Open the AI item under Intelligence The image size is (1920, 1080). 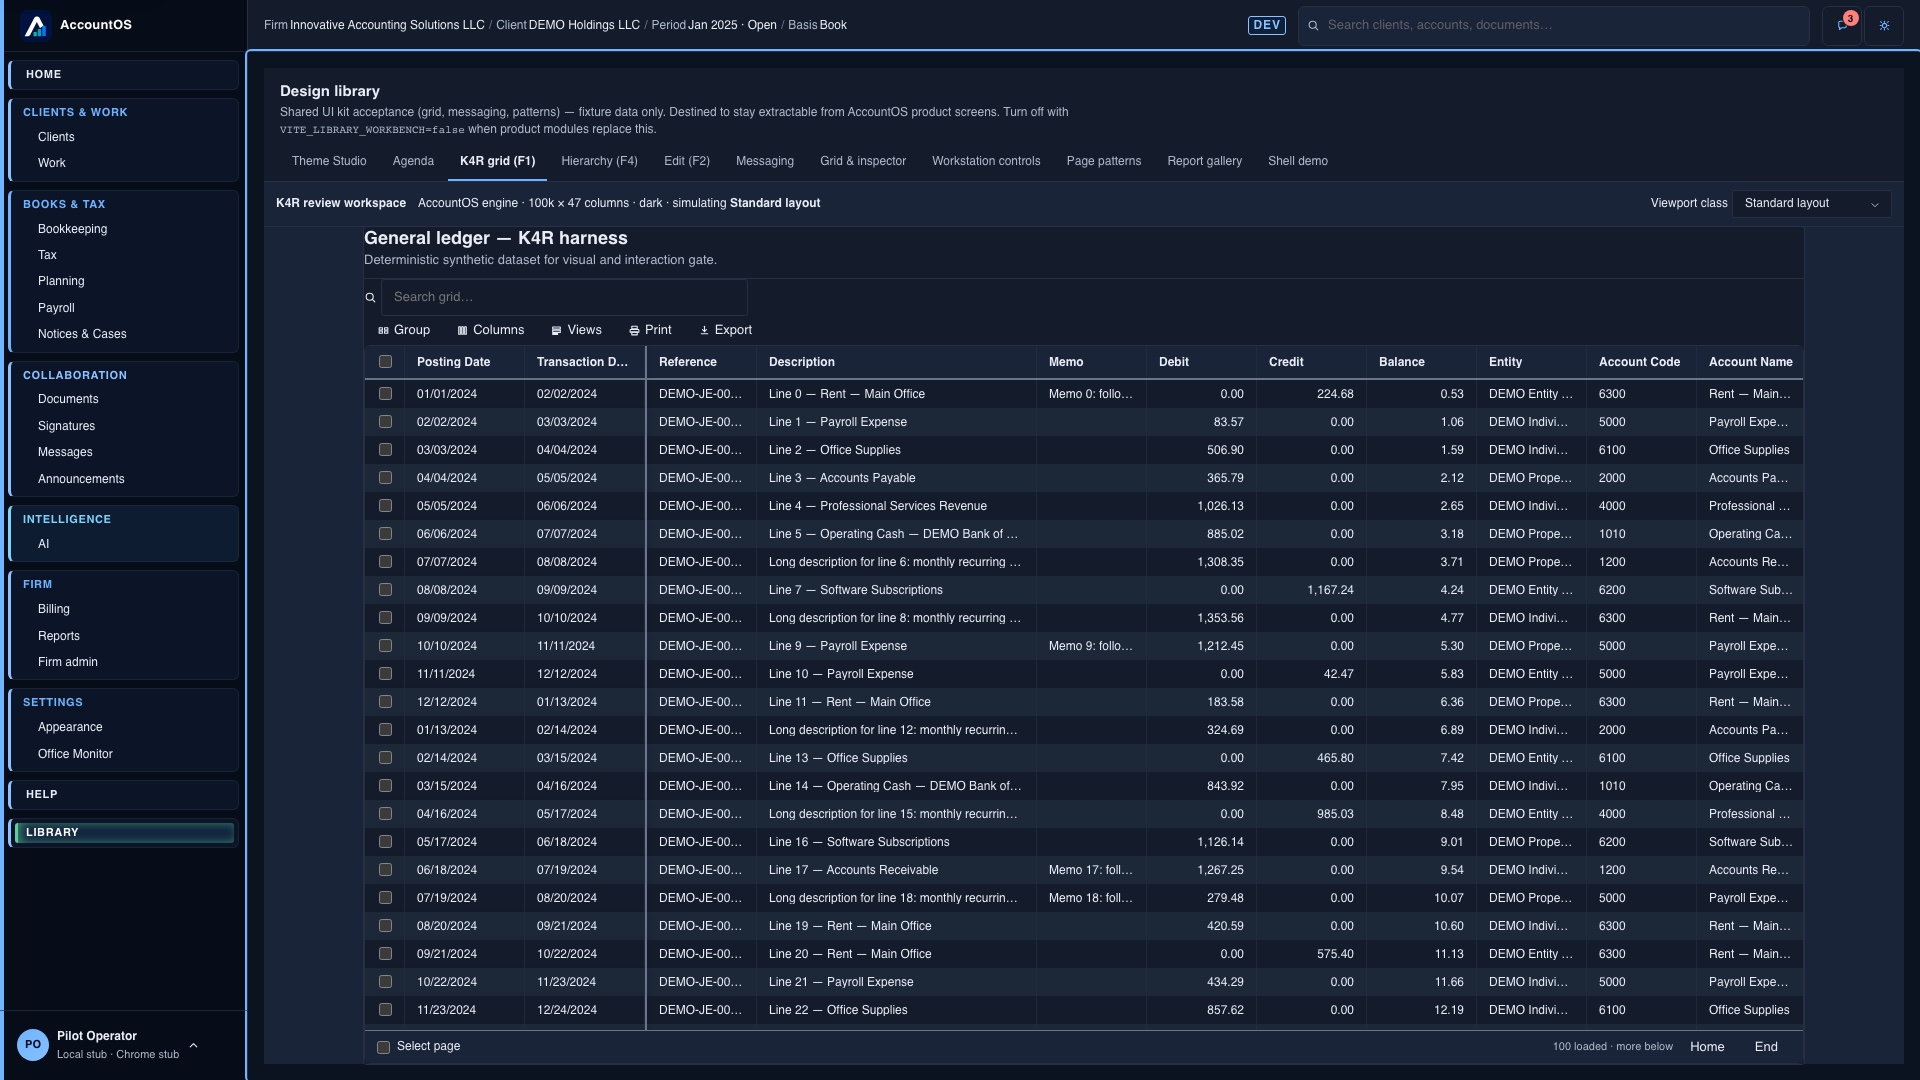click(43, 544)
